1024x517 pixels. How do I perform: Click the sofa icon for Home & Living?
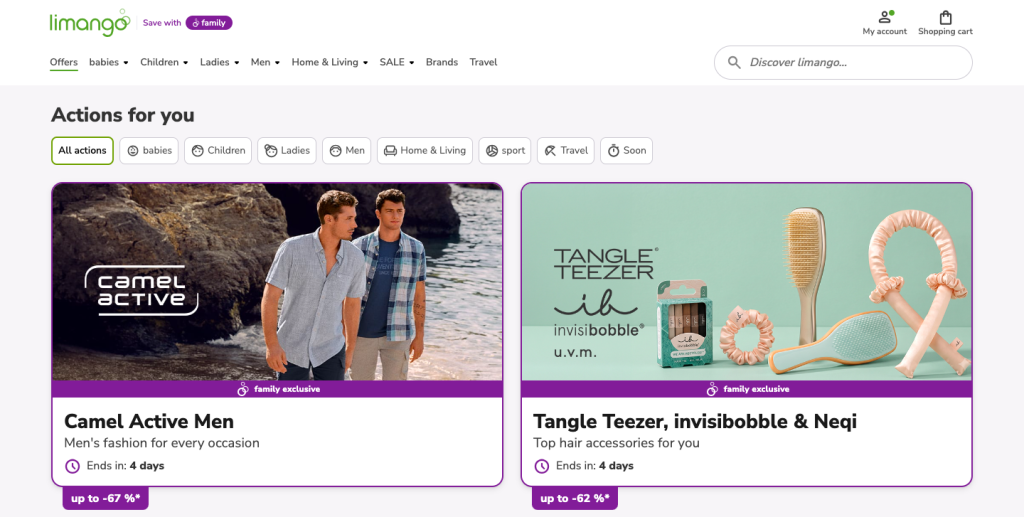391,151
